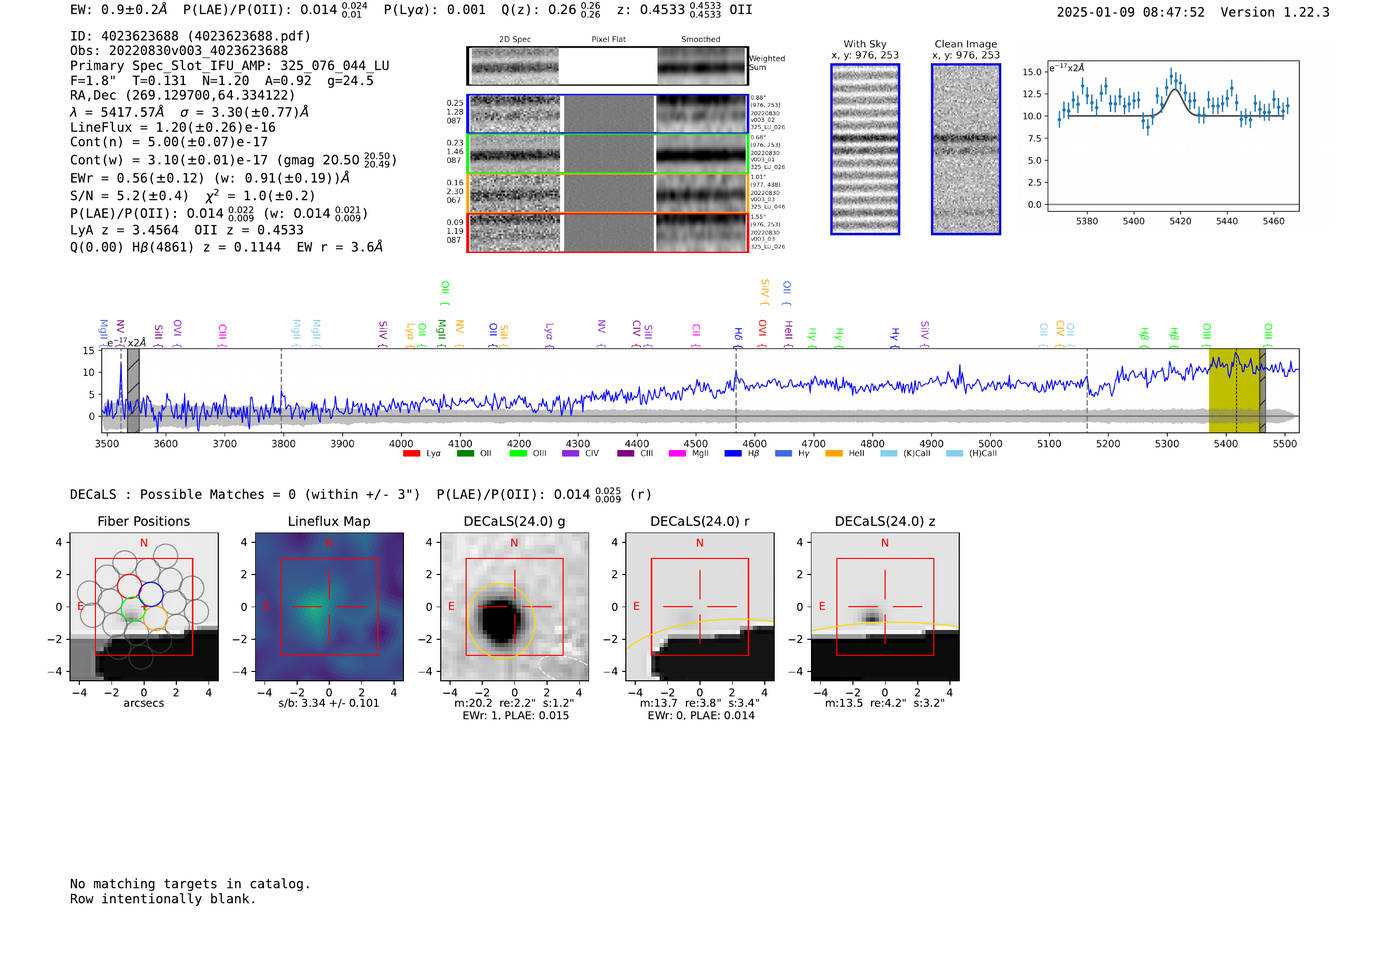The image size is (1400, 953).
Task: Click the "S/N = 5.2(±0.4)" value
Action: pyautogui.click(x=129, y=196)
